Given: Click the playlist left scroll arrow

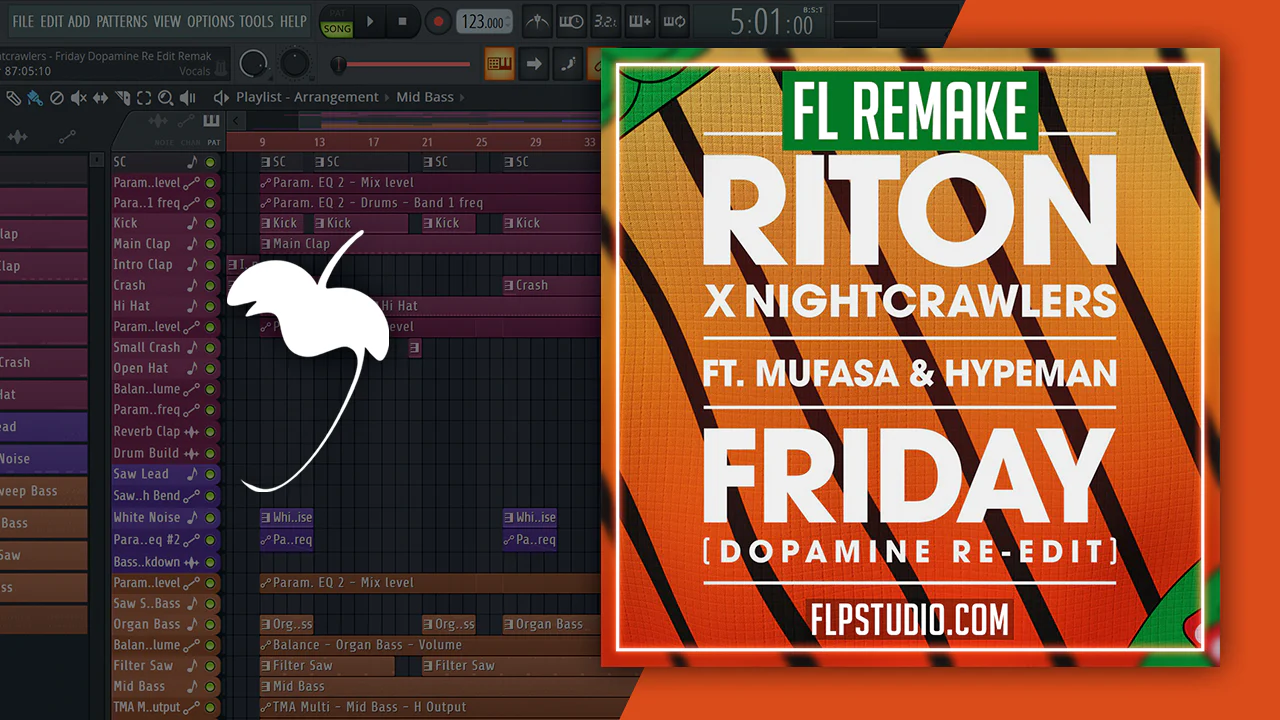Looking at the screenshot, I should tap(236, 122).
